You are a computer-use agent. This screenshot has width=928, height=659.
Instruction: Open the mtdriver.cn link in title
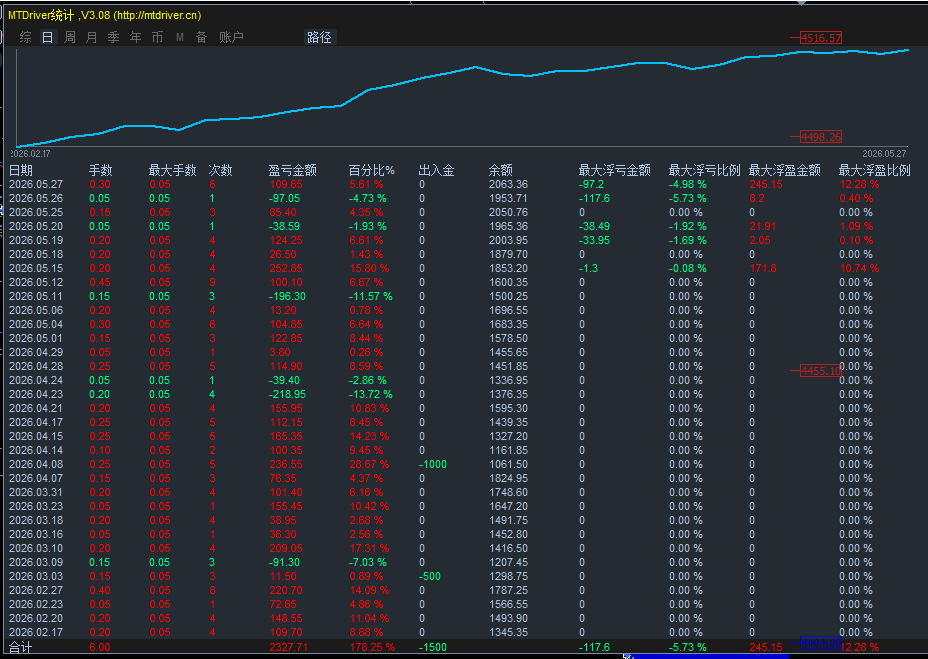157,15
